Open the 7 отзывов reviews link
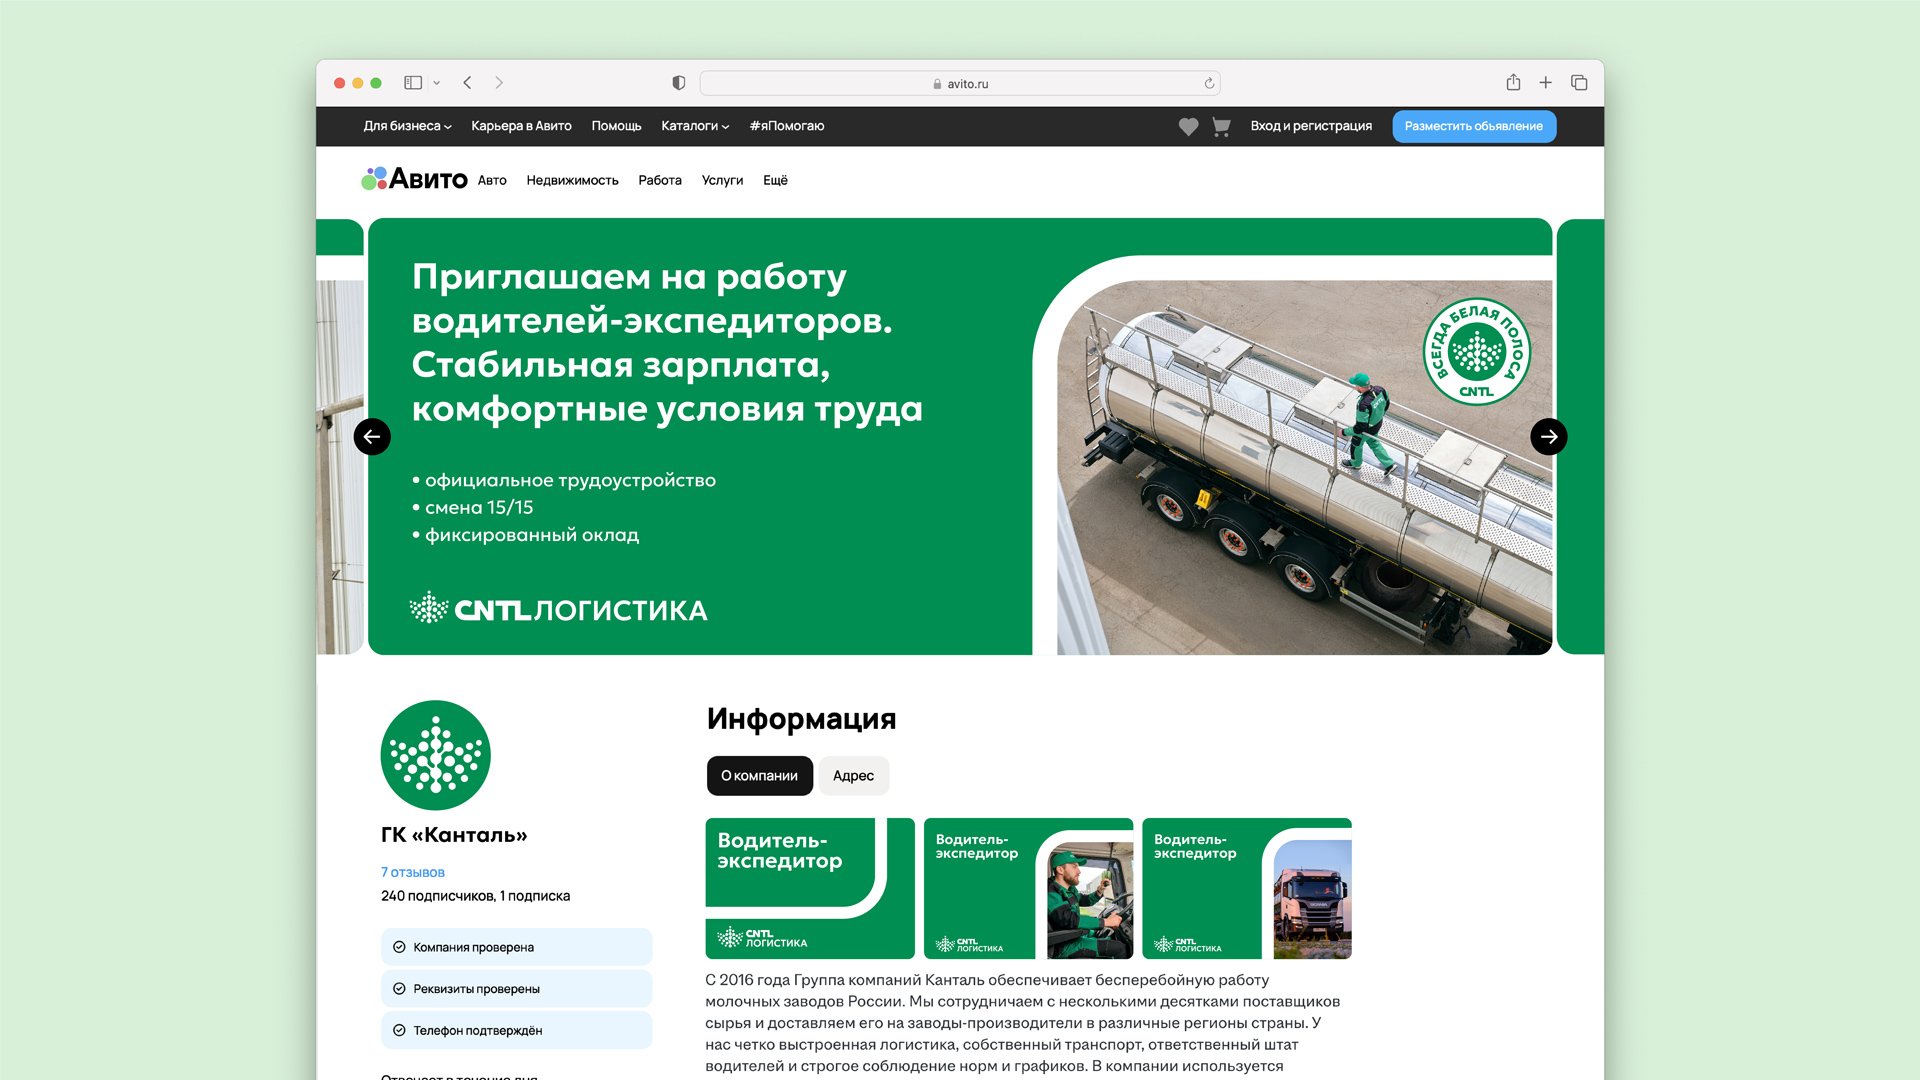1920x1080 pixels. (412, 872)
